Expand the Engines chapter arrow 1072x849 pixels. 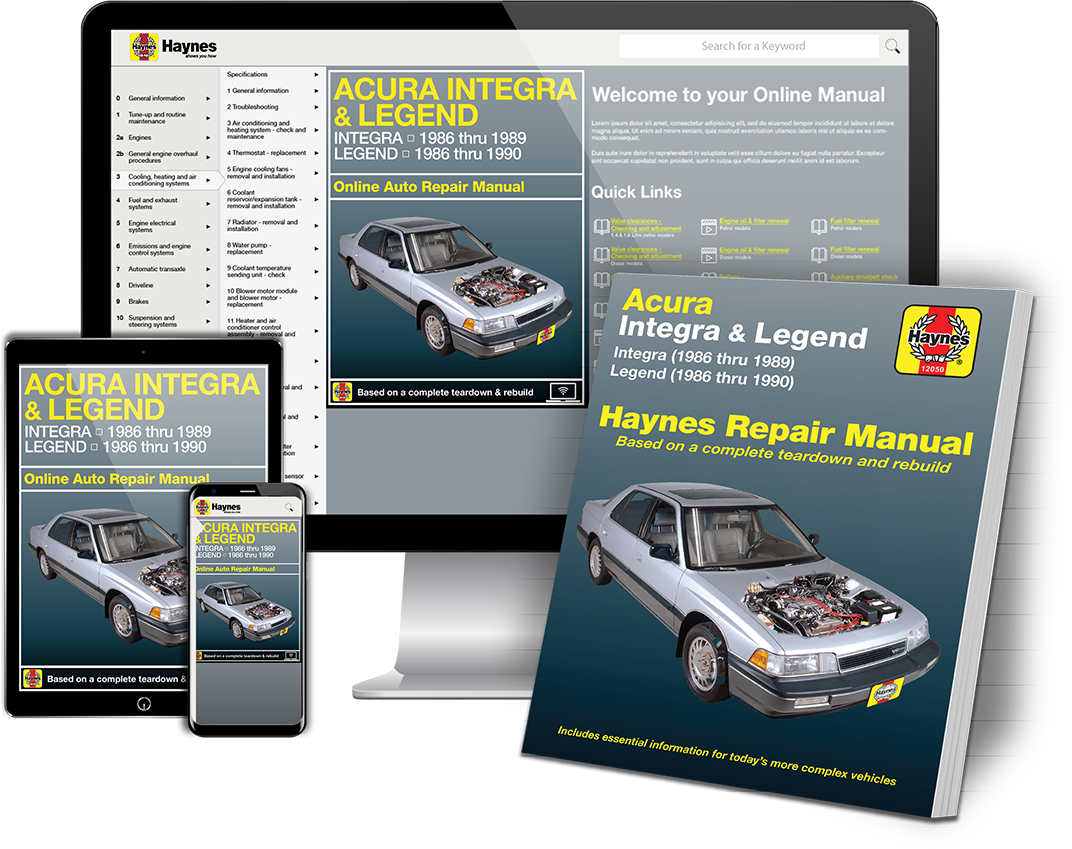coord(207,138)
